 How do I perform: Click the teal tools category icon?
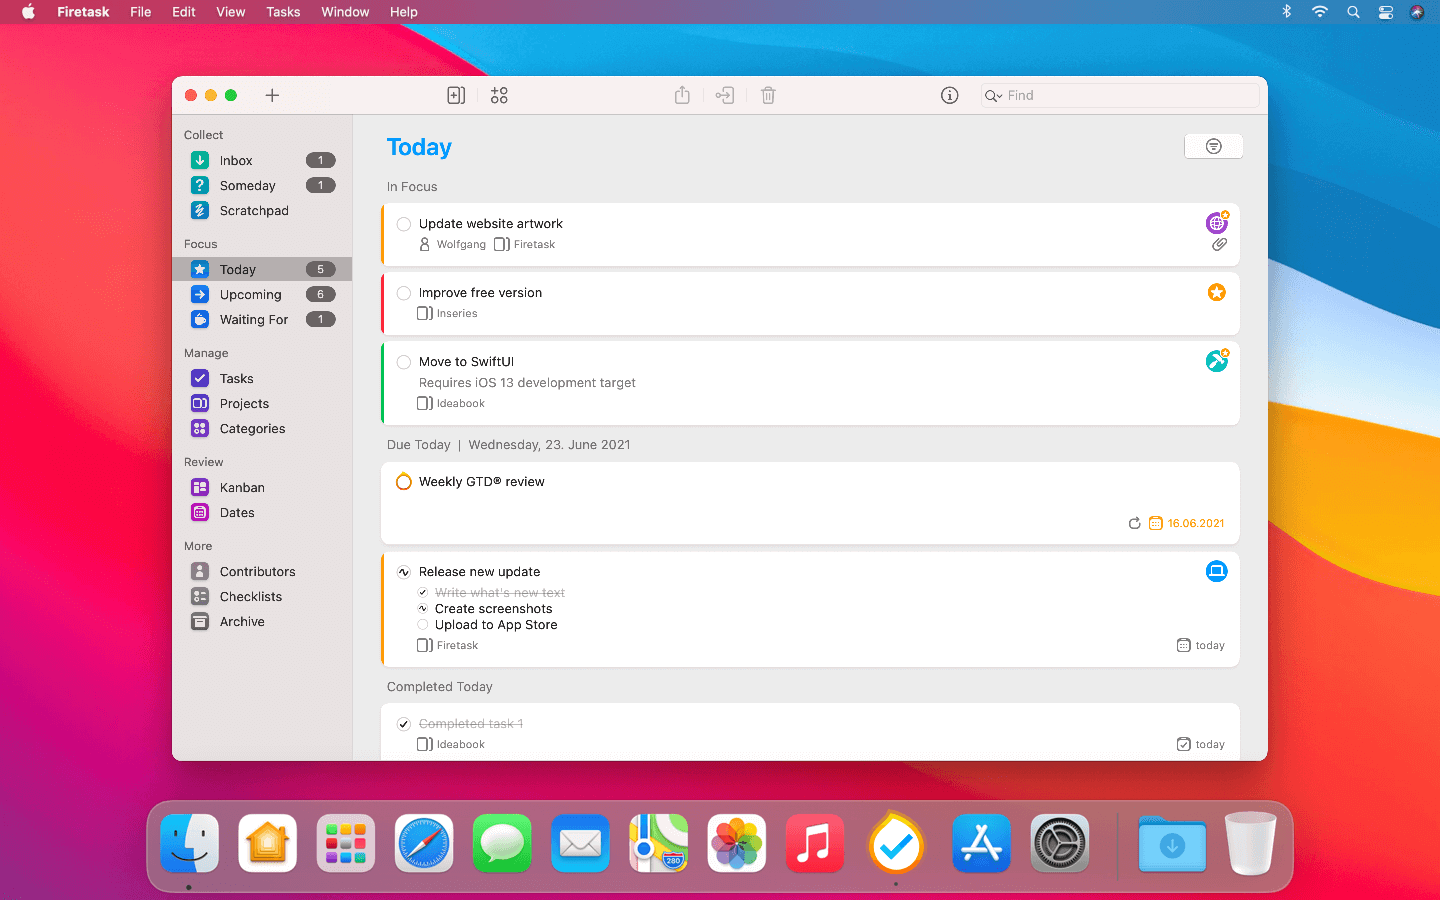click(x=1216, y=361)
